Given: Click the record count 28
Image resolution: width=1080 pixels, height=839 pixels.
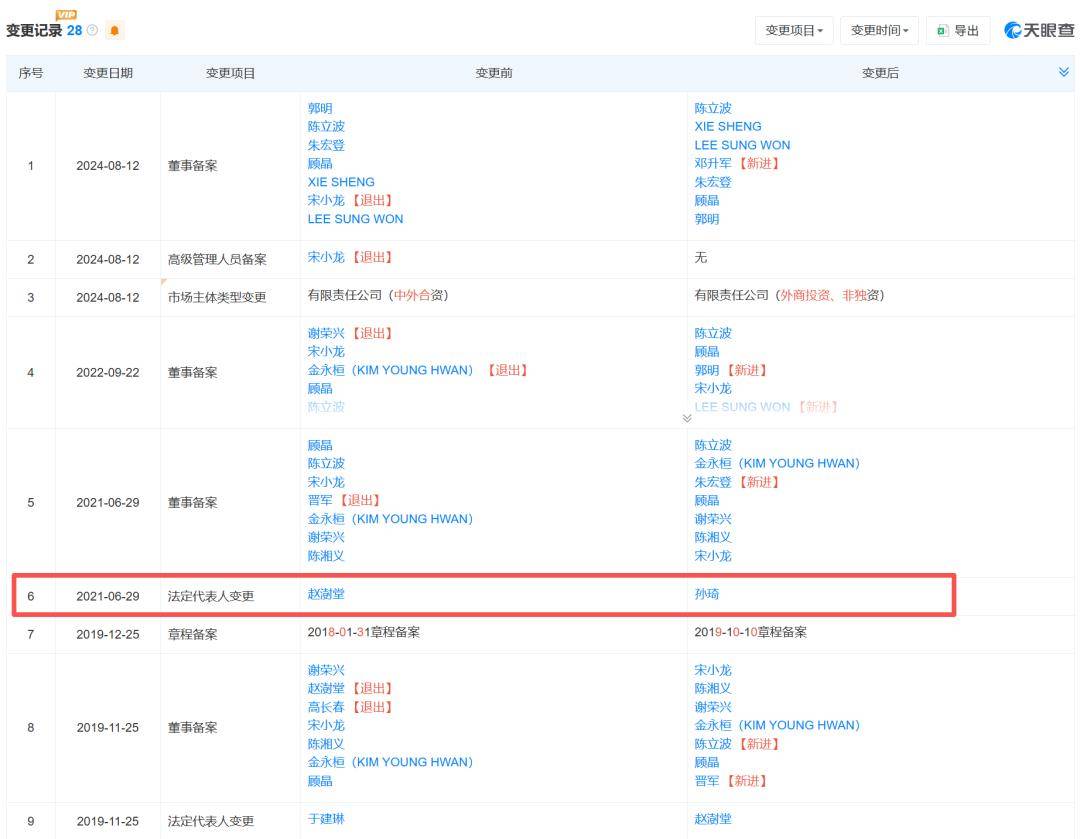Looking at the screenshot, I should (74, 30).
